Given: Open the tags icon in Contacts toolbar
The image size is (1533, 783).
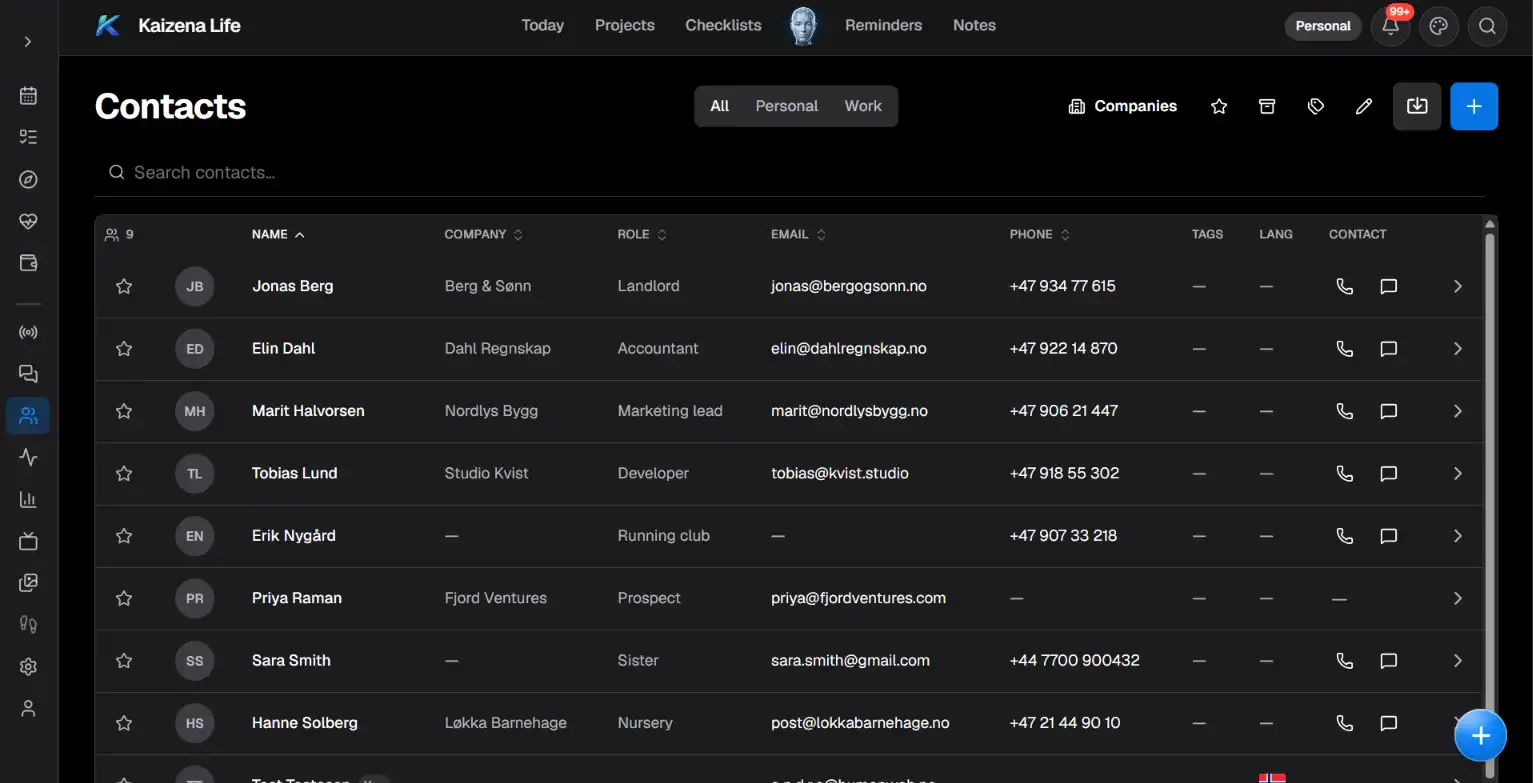Looking at the screenshot, I should point(1316,106).
